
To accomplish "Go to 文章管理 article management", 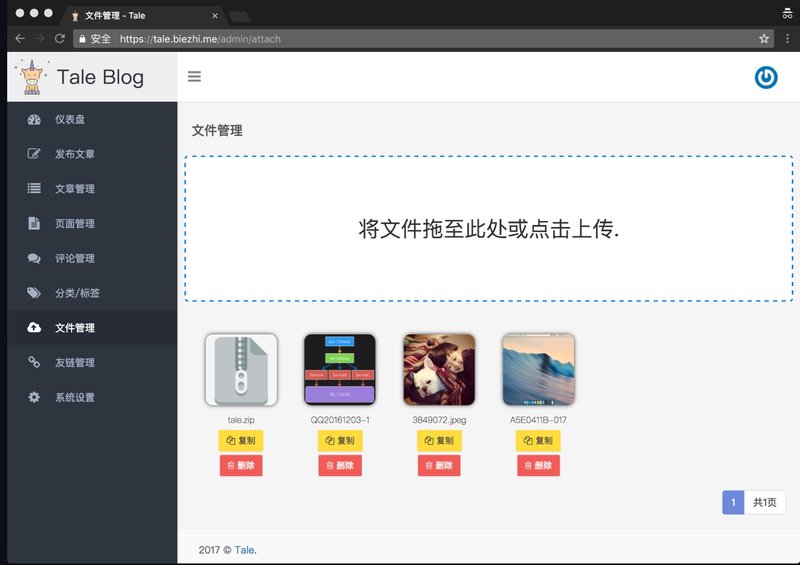I will click(92, 189).
